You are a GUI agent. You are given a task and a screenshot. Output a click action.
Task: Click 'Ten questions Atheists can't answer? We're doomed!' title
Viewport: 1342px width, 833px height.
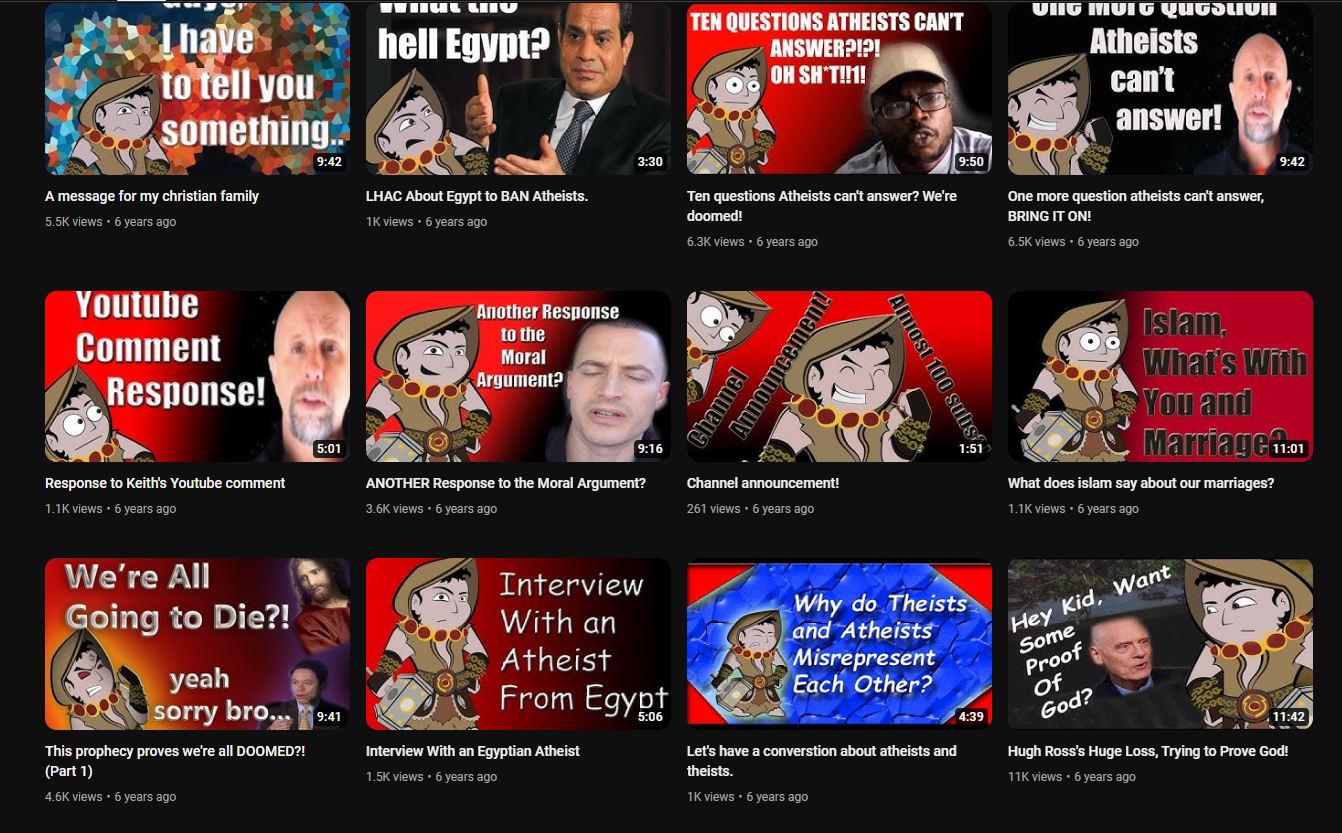[x=822, y=206]
